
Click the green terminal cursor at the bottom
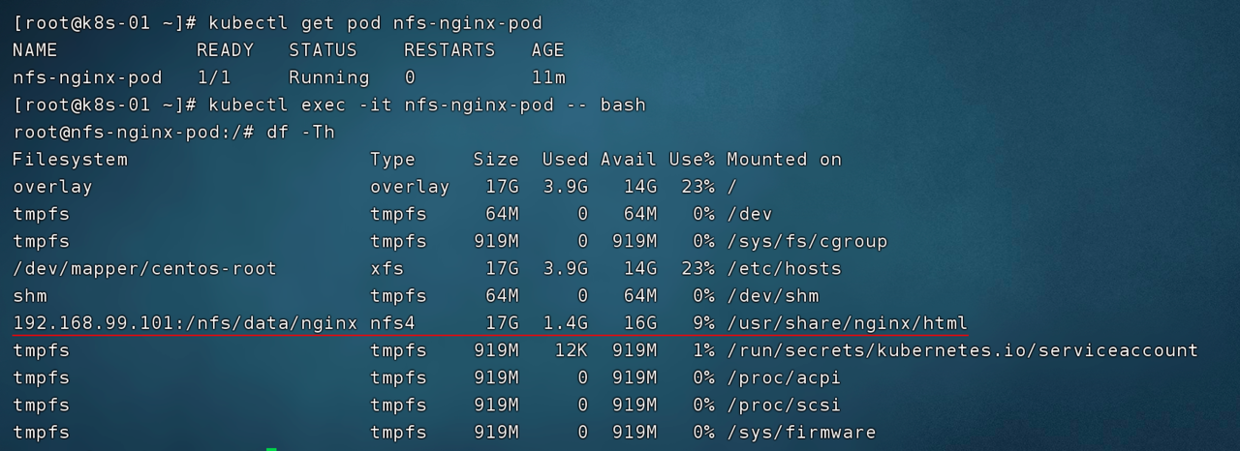point(271,449)
